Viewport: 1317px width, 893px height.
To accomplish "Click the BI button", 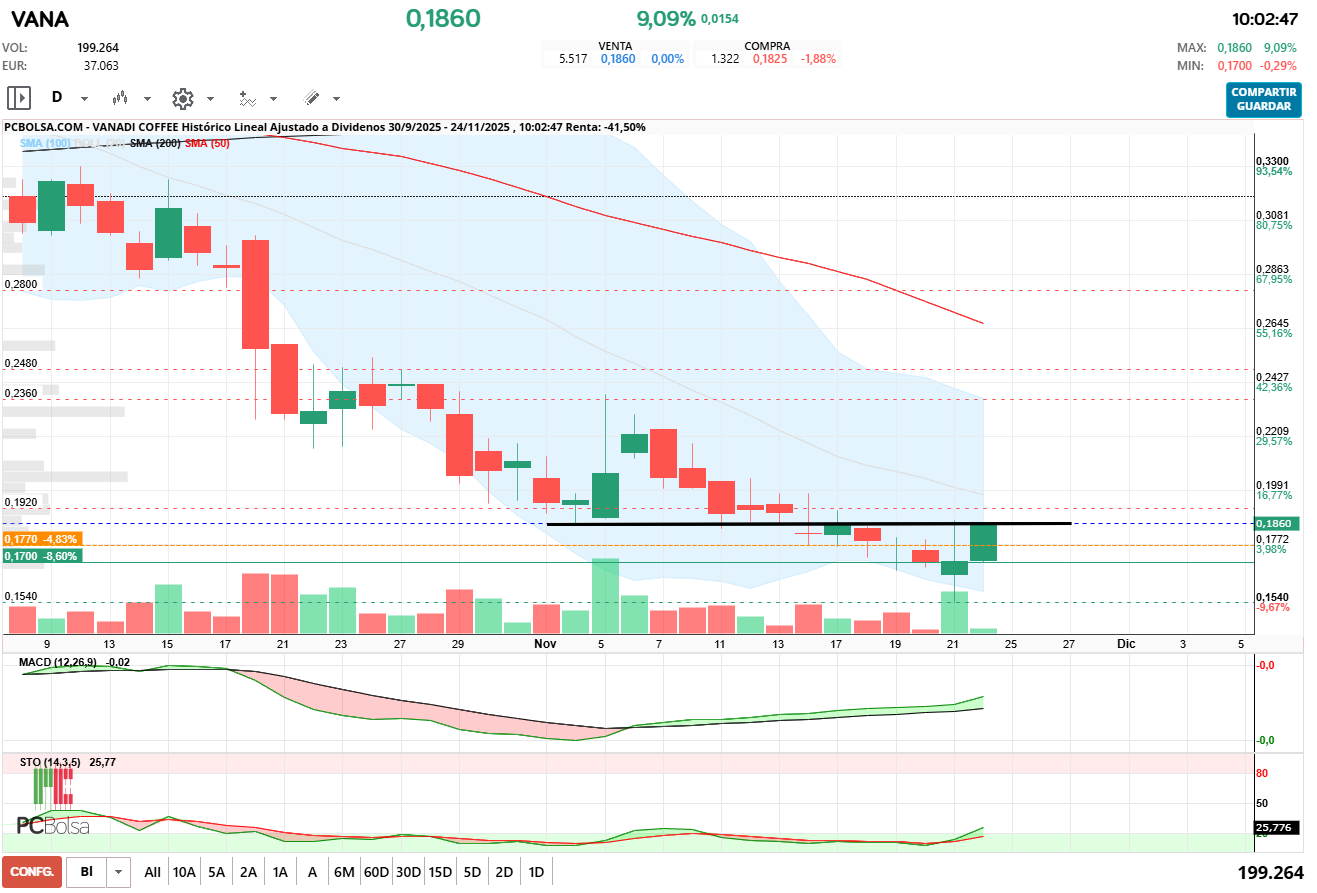I will pos(87,872).
